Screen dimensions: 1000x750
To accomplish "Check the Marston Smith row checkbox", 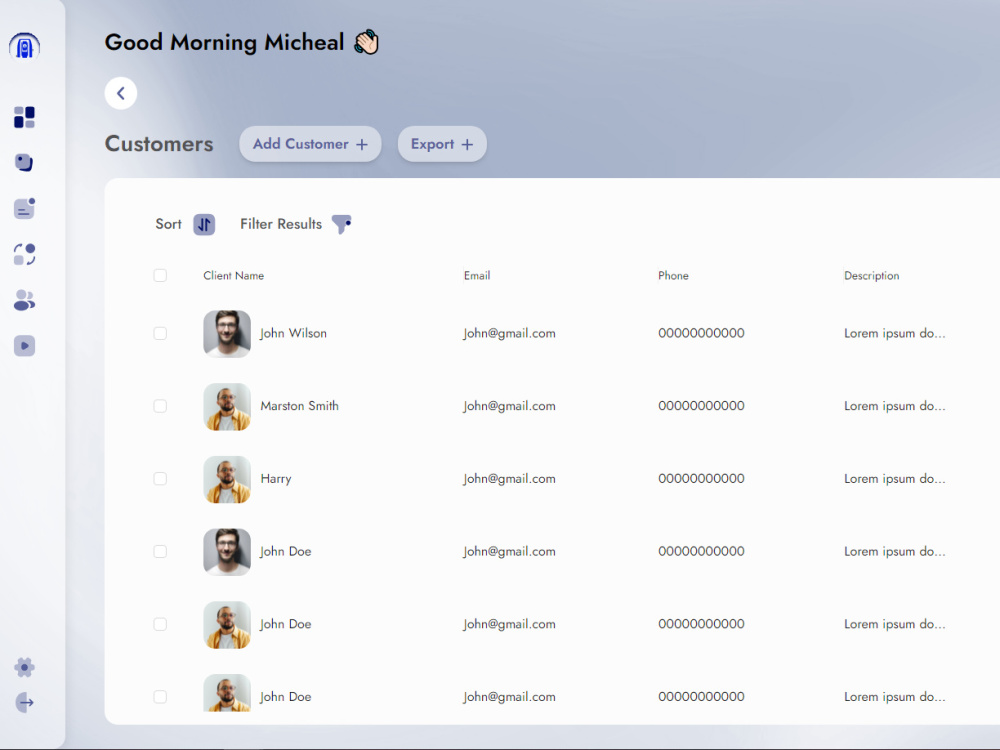I will [x=160, y=406].
